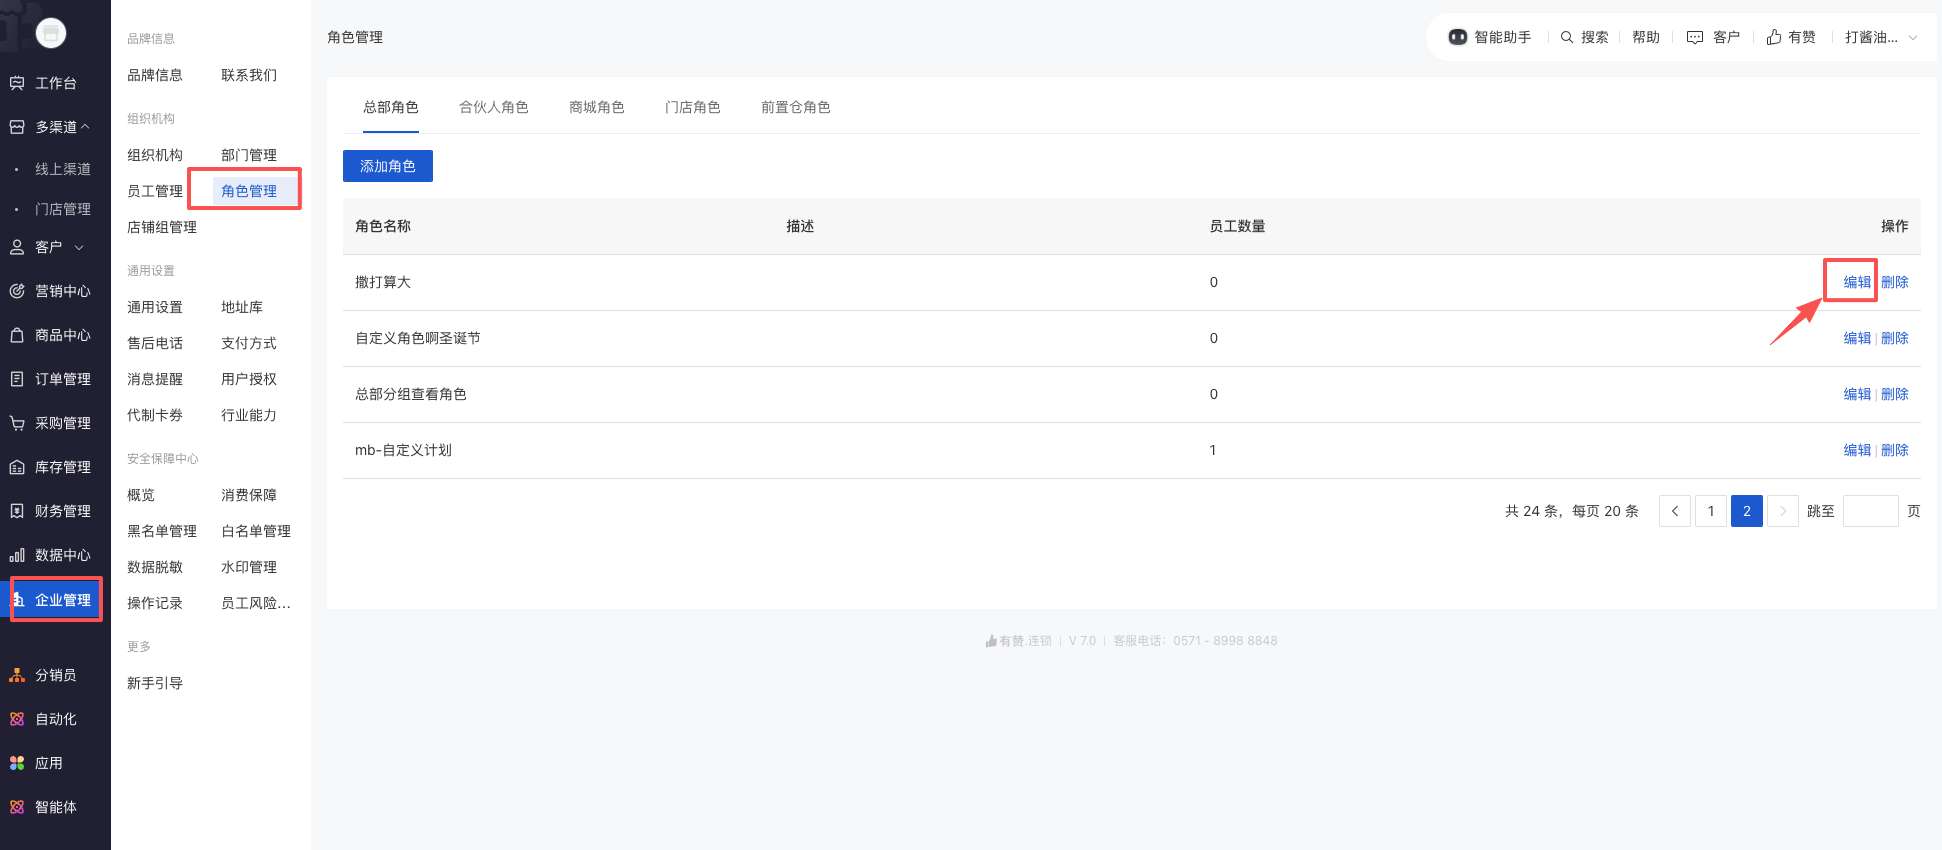1942x850 pixels.
Task: Click the 跳至 page number input
Action: [1870, 511]
